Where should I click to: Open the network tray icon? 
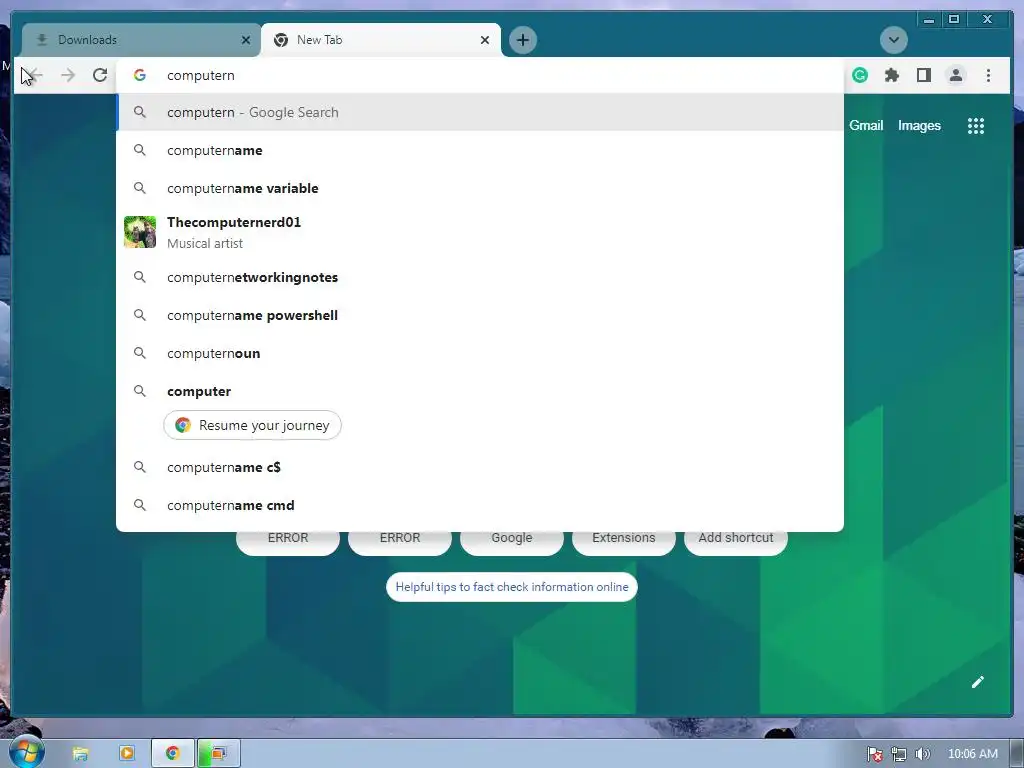899,754
